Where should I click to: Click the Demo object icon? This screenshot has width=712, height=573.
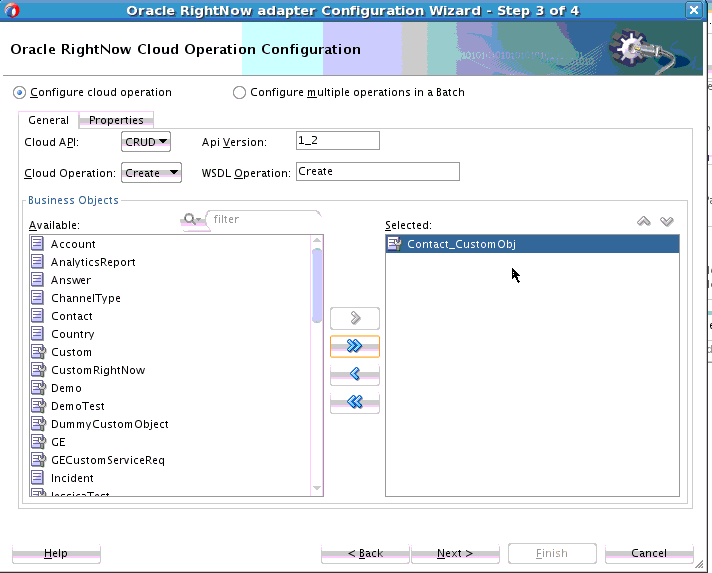(x=39, y=388)
